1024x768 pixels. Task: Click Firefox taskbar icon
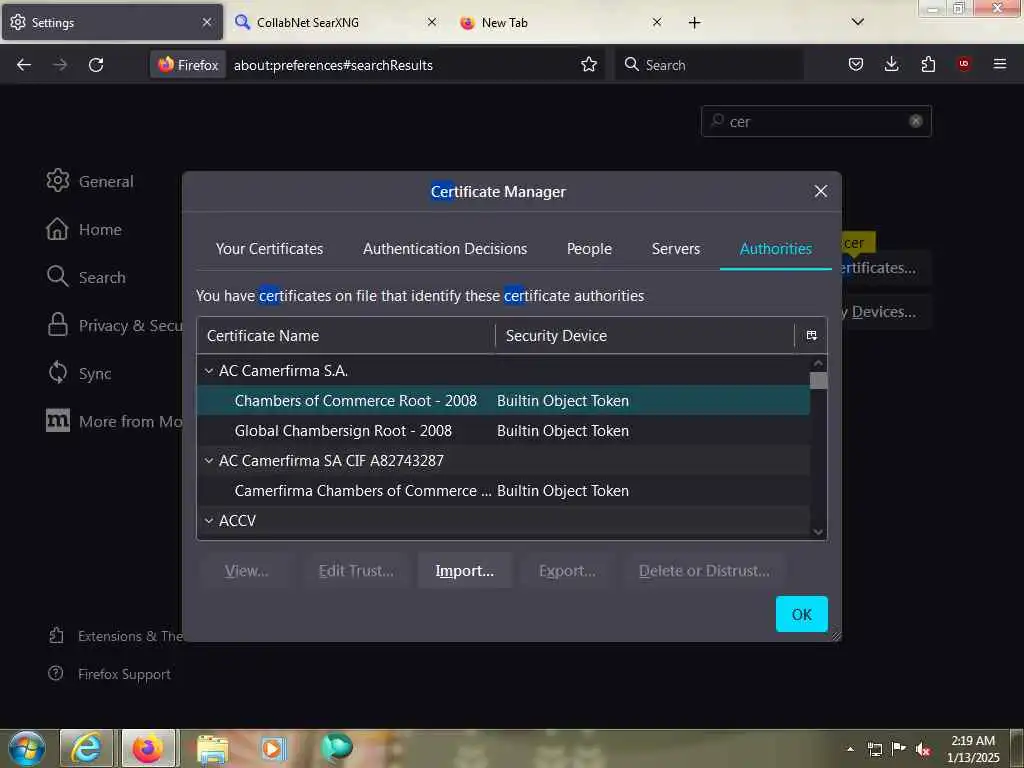click(x=148, y=748)
